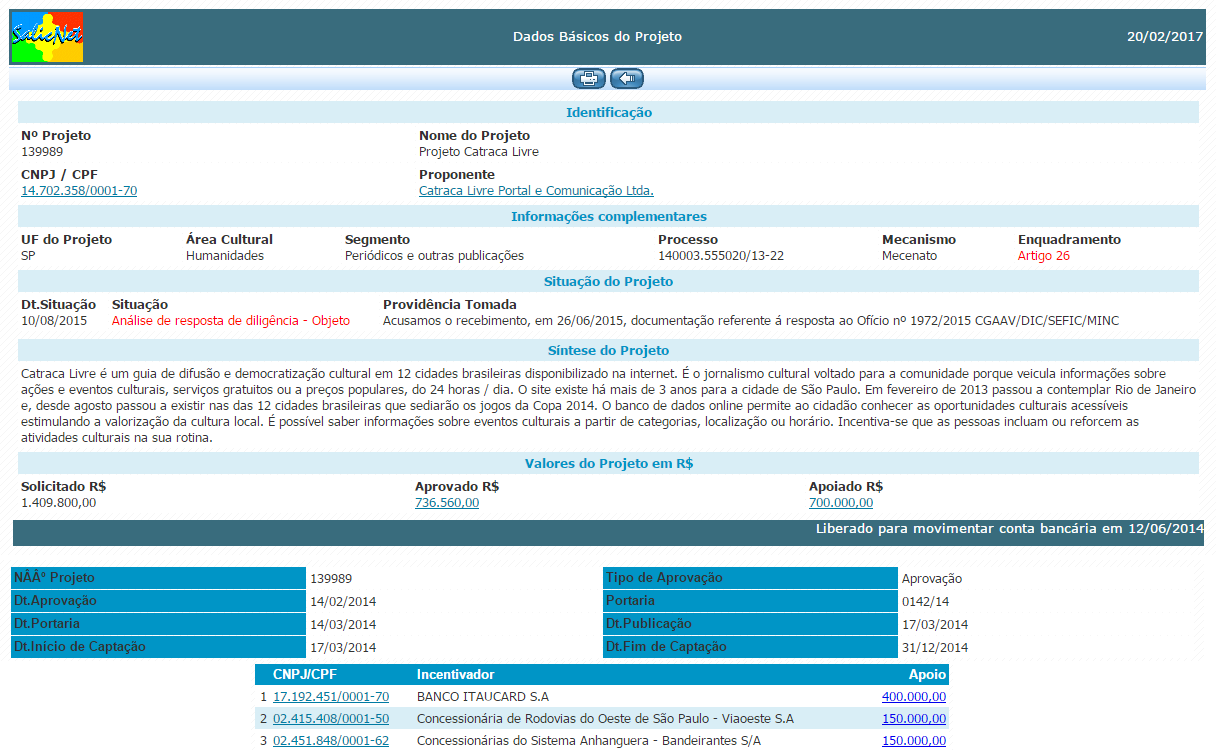Image resolution: width=1216 pixels, height=750 pixels.
Task: Click the Informações complementares section header
Action: 609,216
